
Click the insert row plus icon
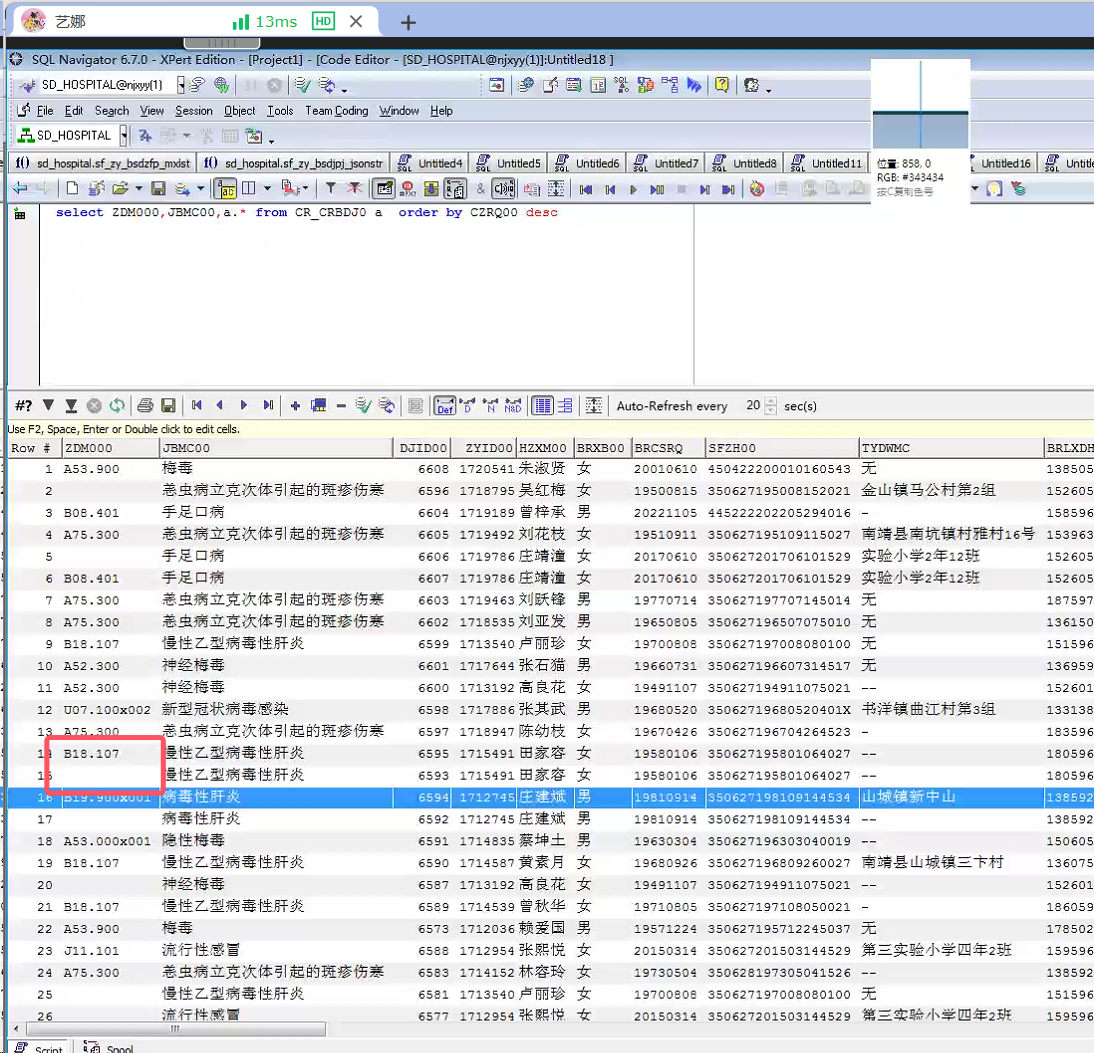tap(295, 405)
